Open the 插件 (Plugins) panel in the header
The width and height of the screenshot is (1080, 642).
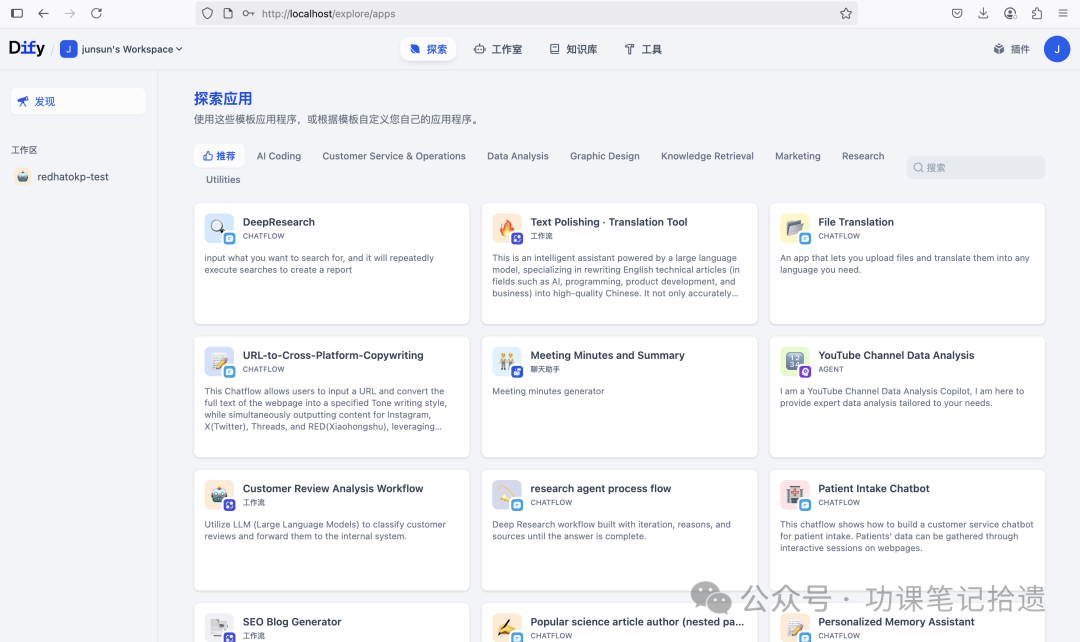[1010, 48]
